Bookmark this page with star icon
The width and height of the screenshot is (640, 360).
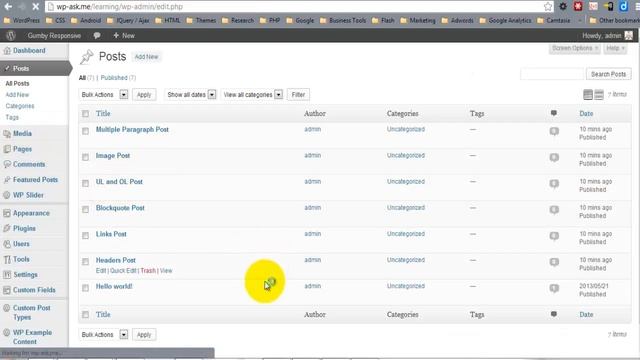coord(548,7)
